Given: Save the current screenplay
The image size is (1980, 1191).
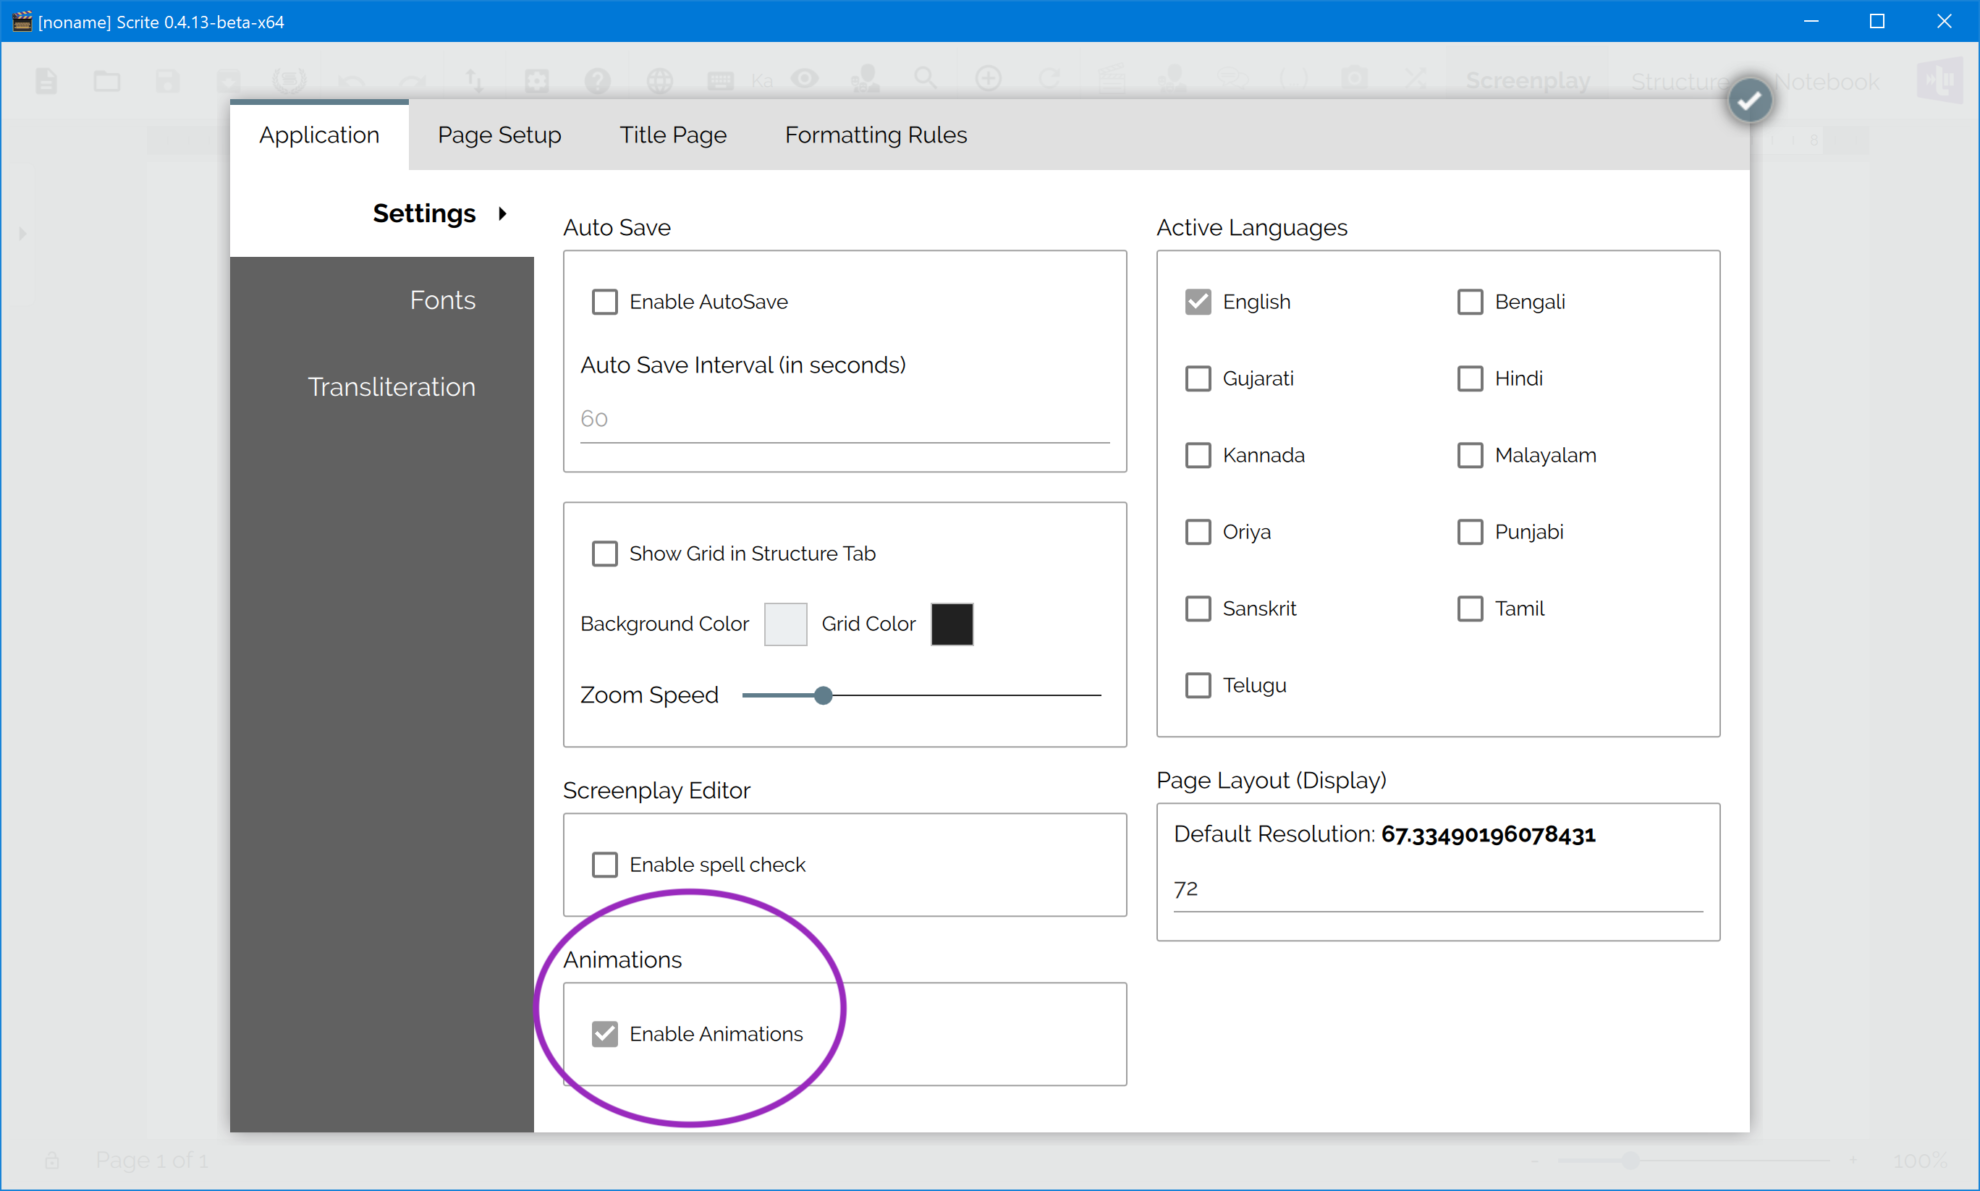Looking at the screenshot, I should pos(167,81).
